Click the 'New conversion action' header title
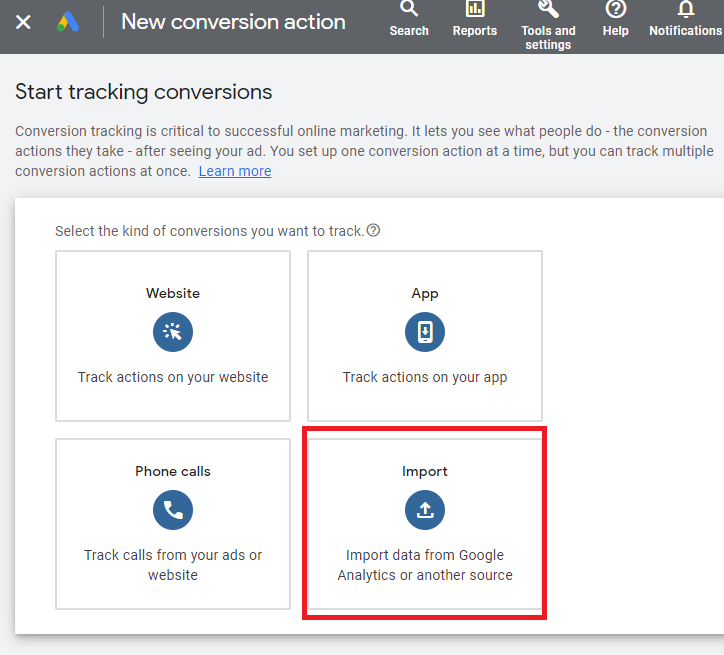 tap(233, 22)
